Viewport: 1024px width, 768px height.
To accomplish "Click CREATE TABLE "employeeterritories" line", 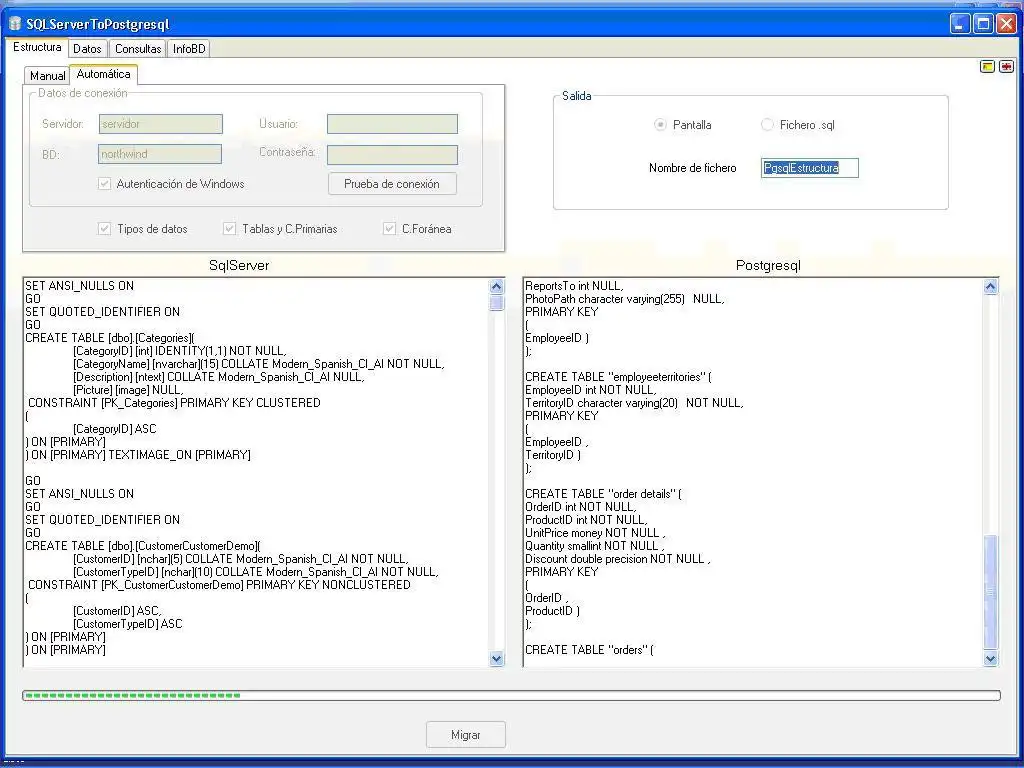I will pyautogui.click(x=618, y=377).
